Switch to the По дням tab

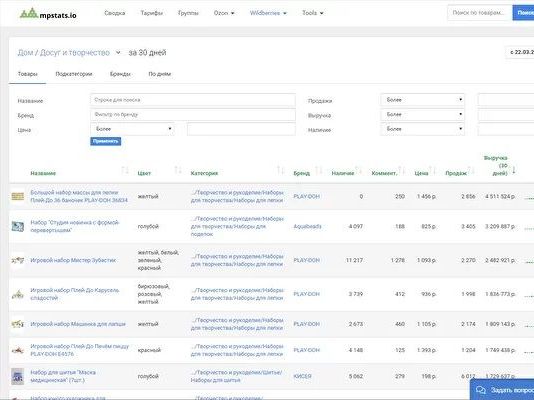[x=160, y=74]
